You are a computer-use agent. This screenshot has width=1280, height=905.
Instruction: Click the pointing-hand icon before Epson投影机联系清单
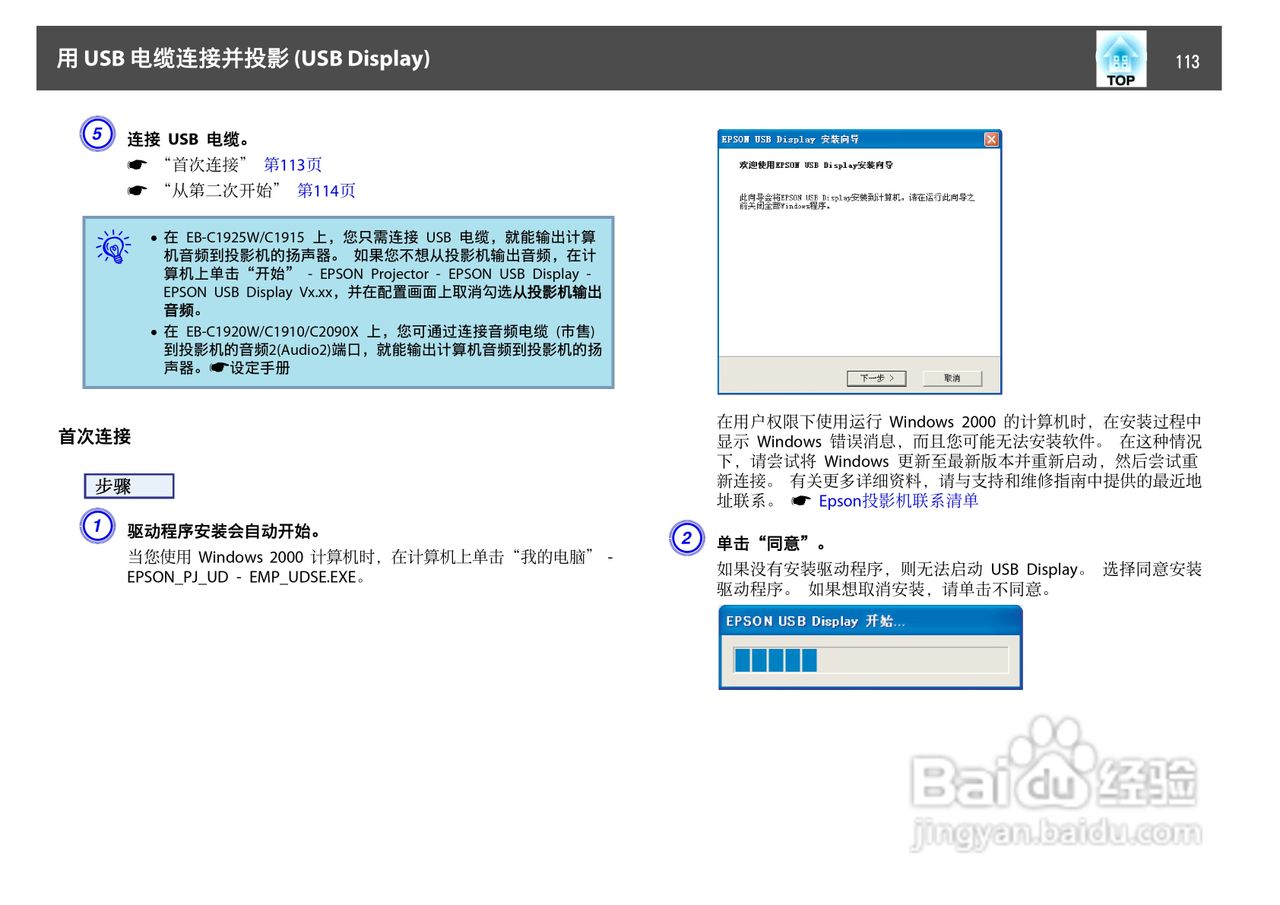click(x=799, y=500)
